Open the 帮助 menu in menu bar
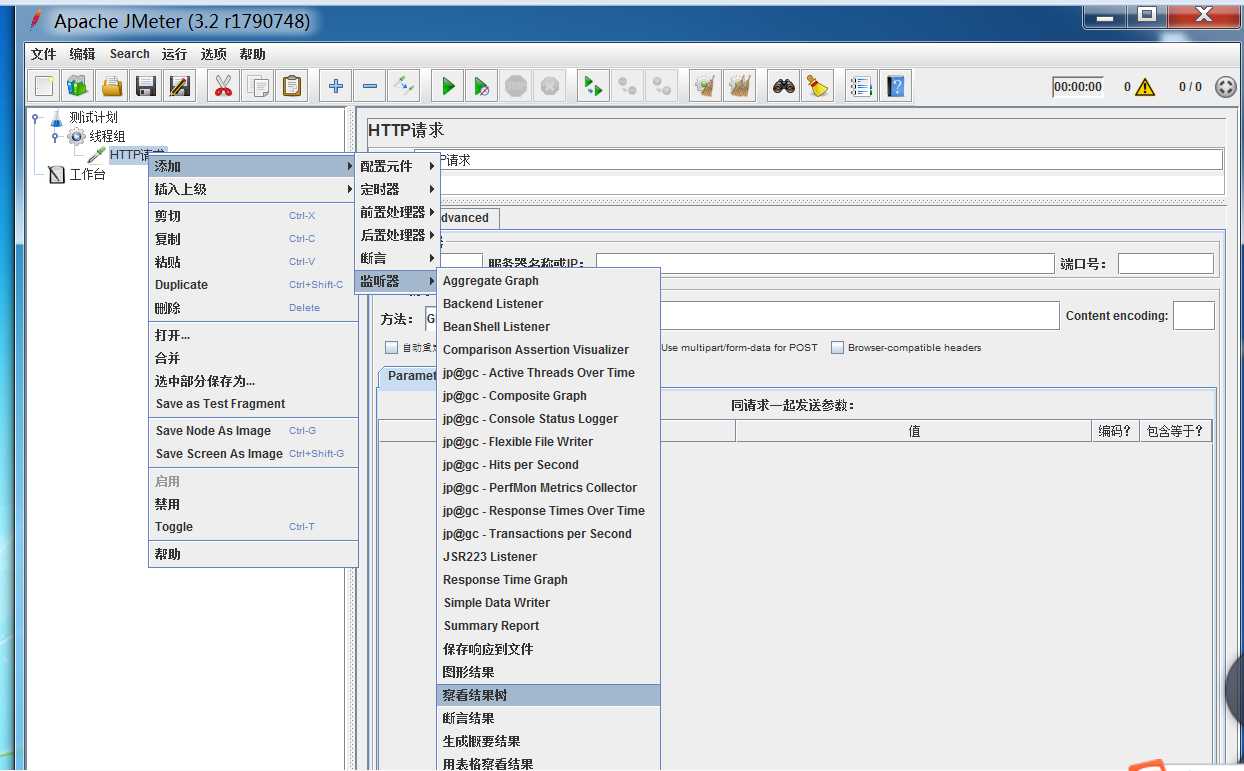Viewport: 1244px width, 771px height. (253, 54)
